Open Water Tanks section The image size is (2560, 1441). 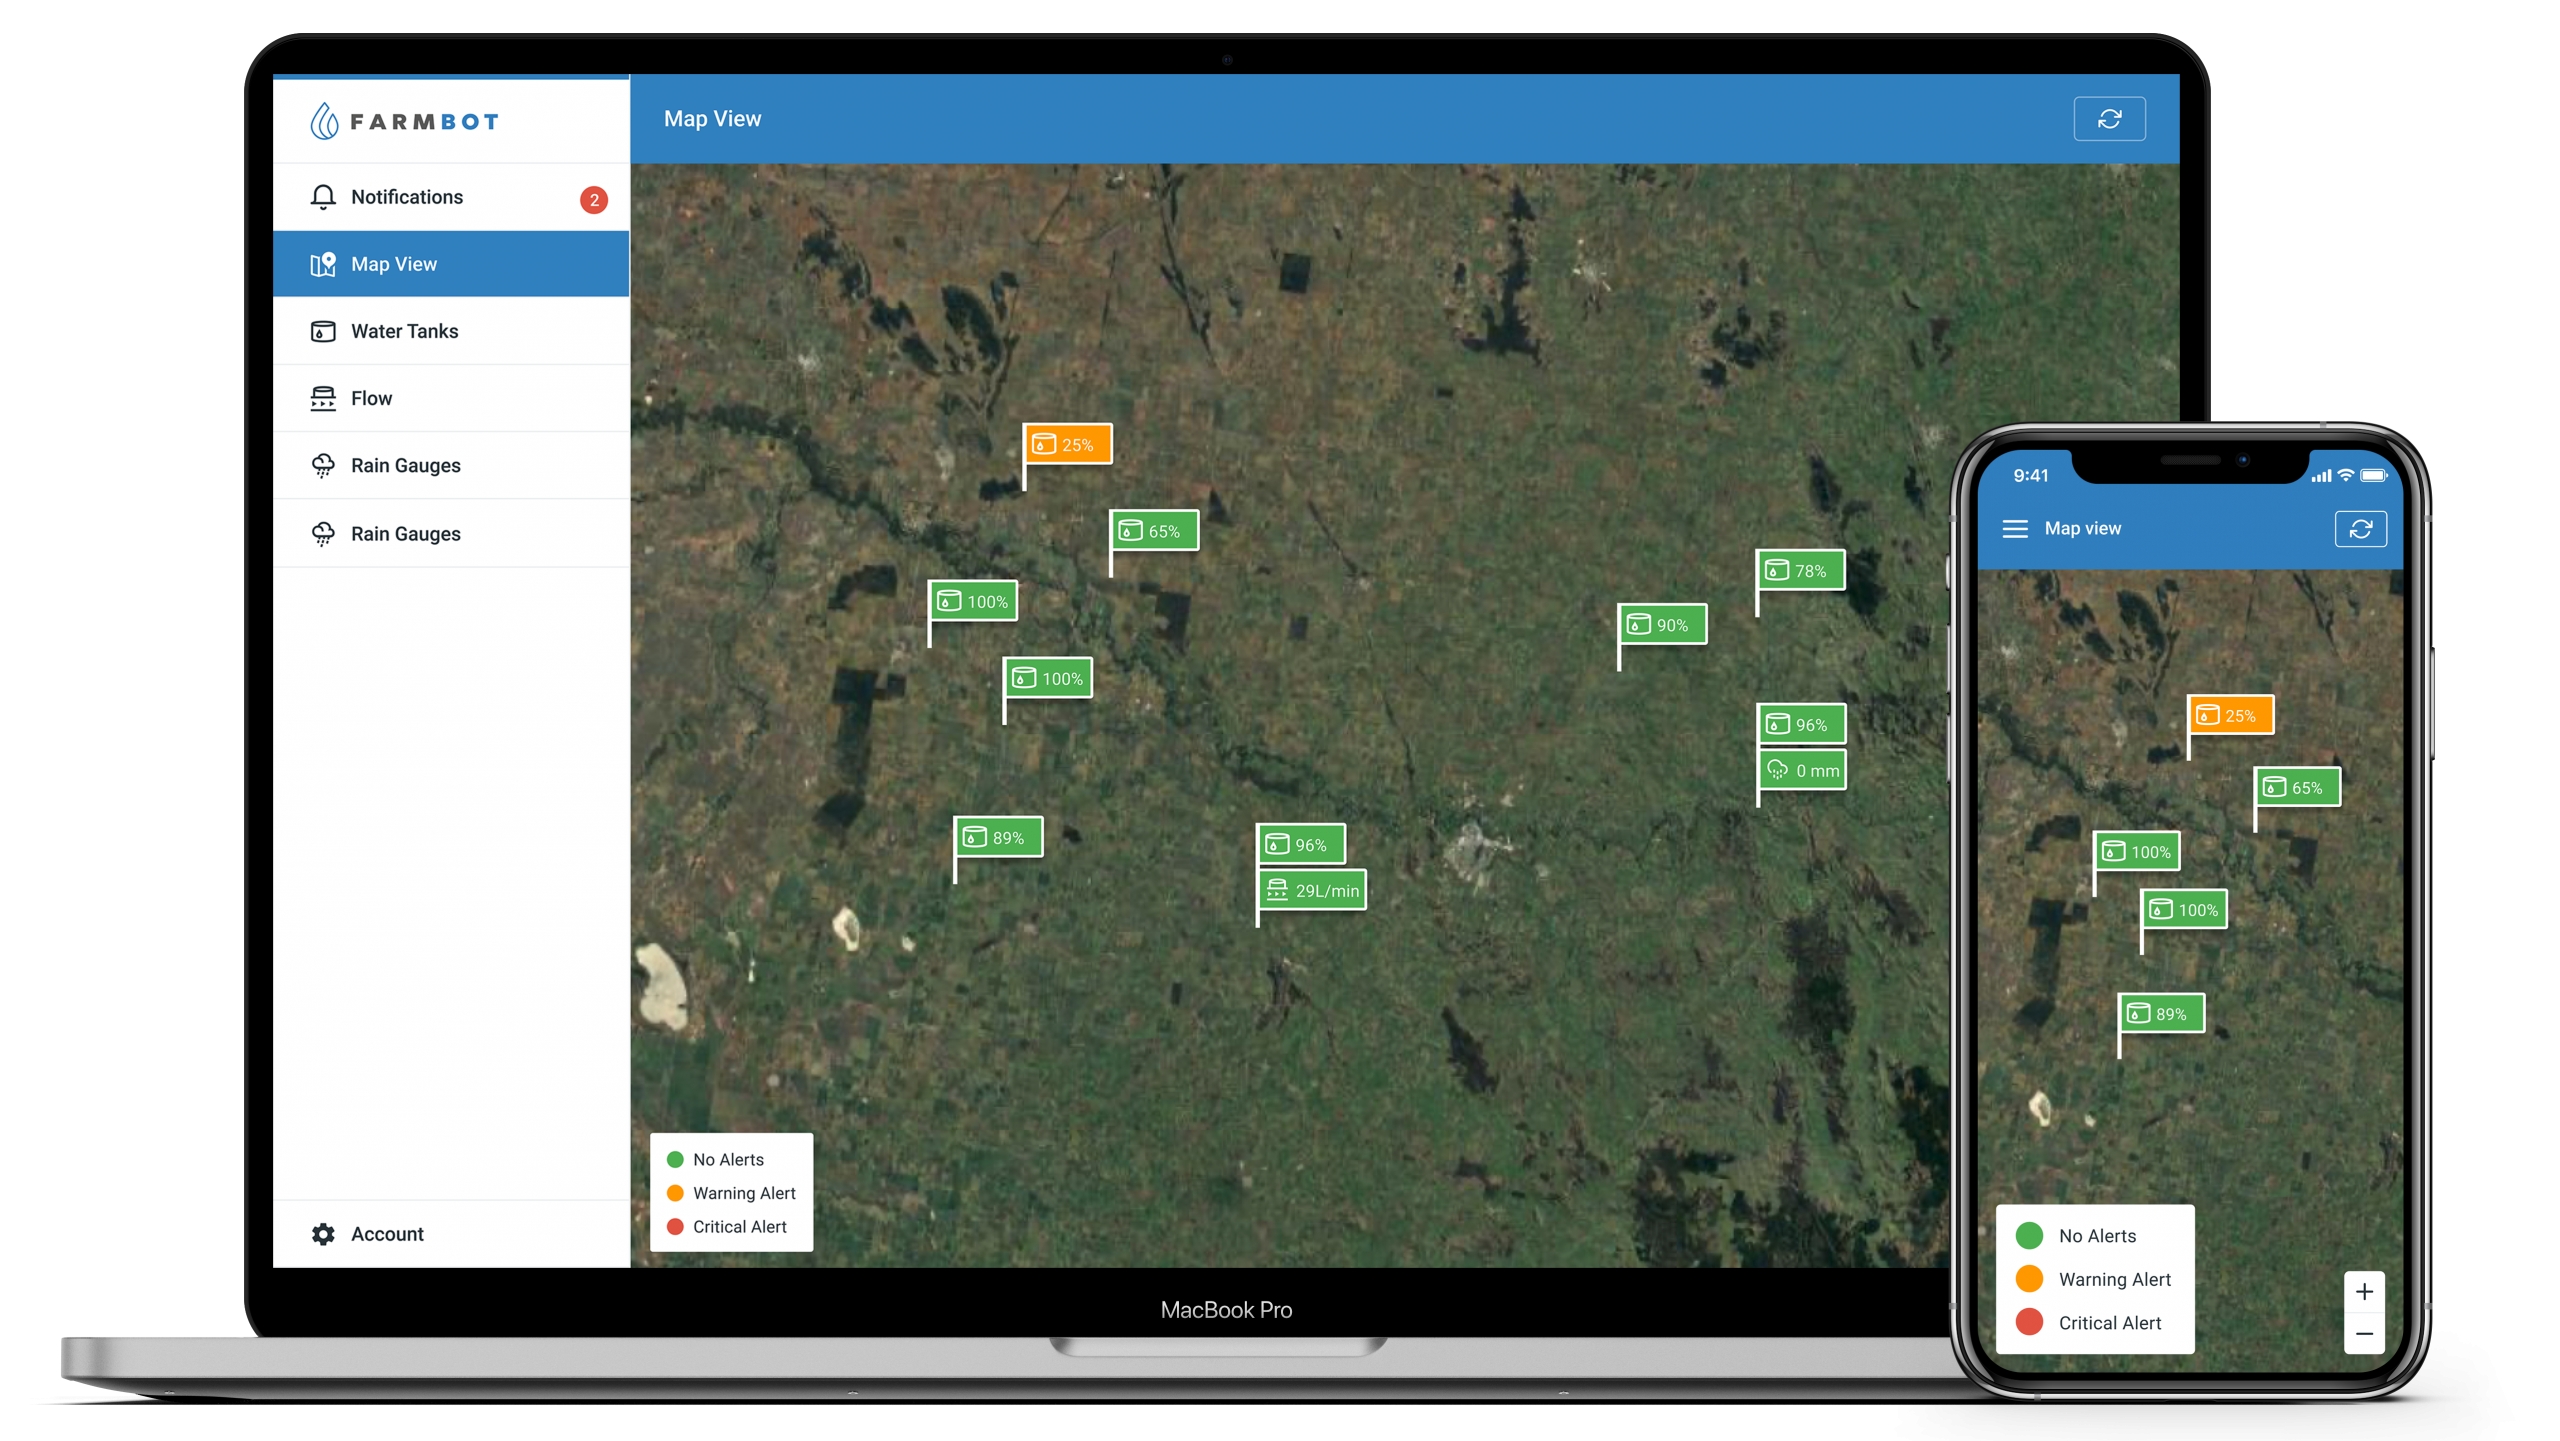[451, 331]
